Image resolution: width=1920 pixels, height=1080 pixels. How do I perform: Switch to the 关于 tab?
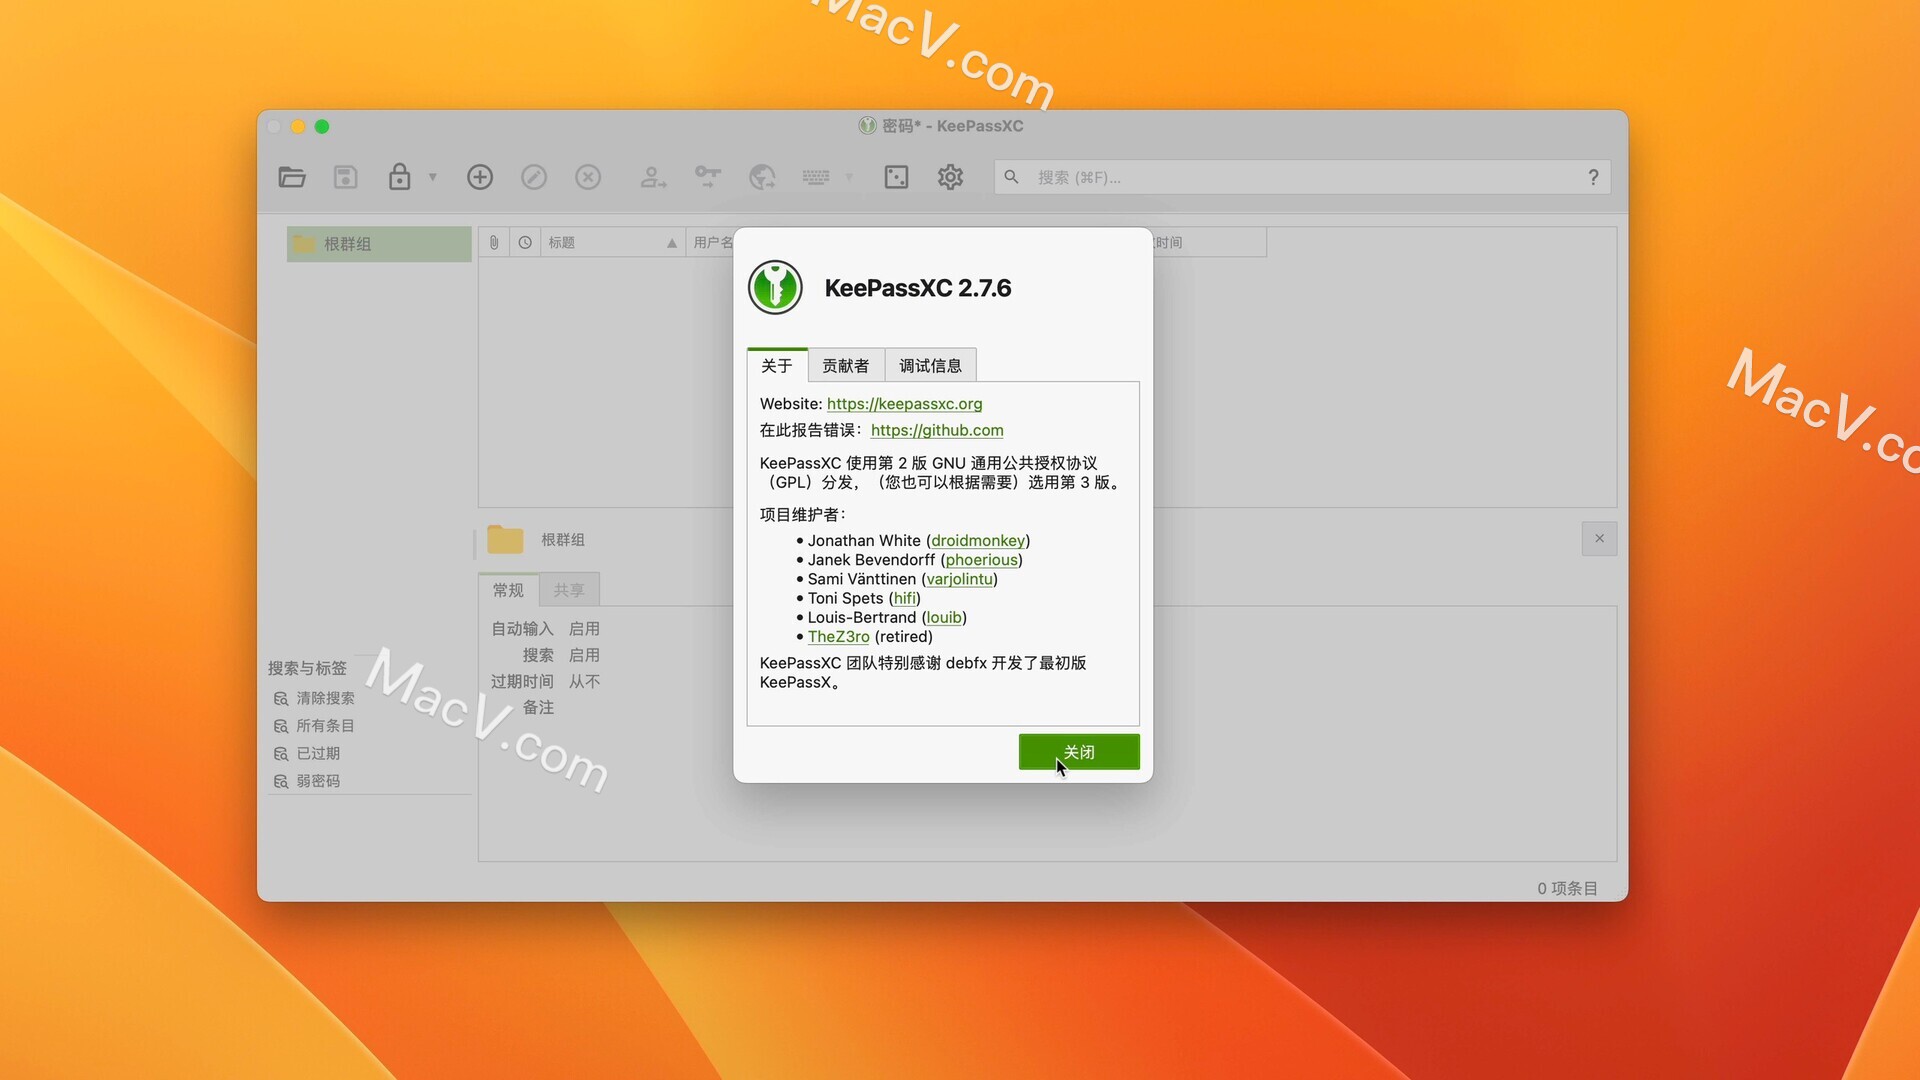pos(777,366)
